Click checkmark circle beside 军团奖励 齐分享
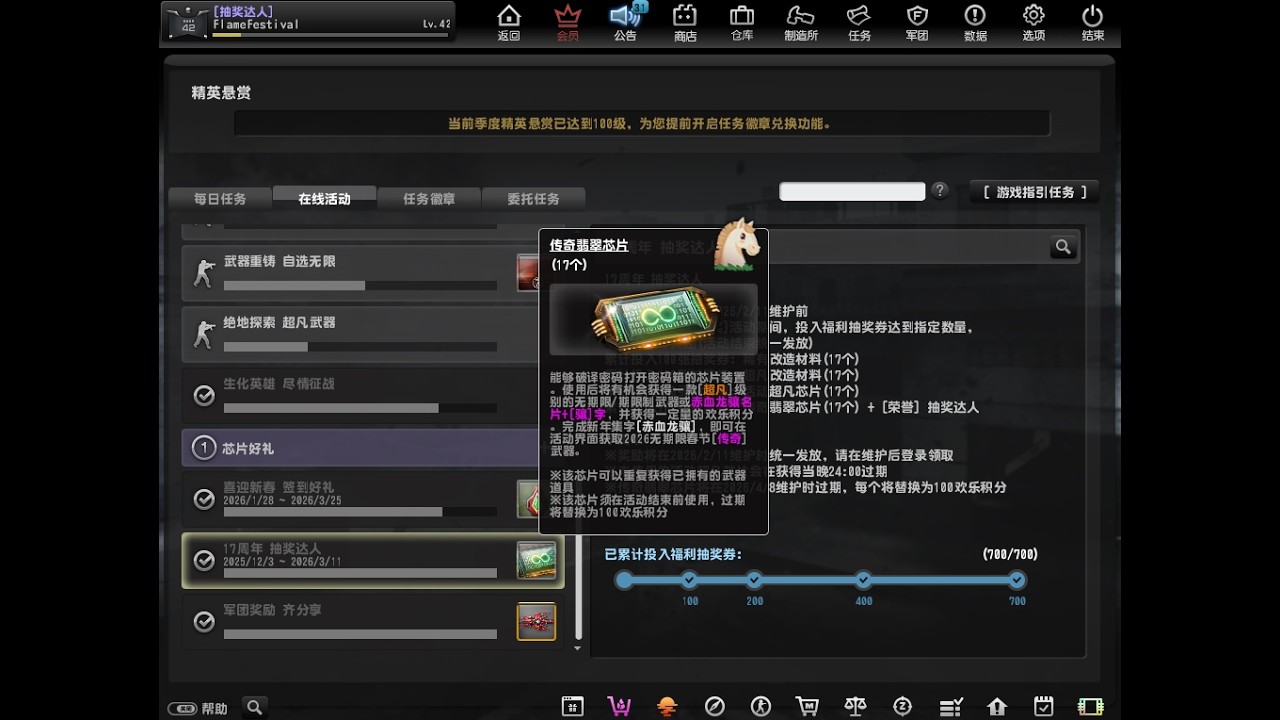This screenshot has width=1280, height=720. point(204,622)
